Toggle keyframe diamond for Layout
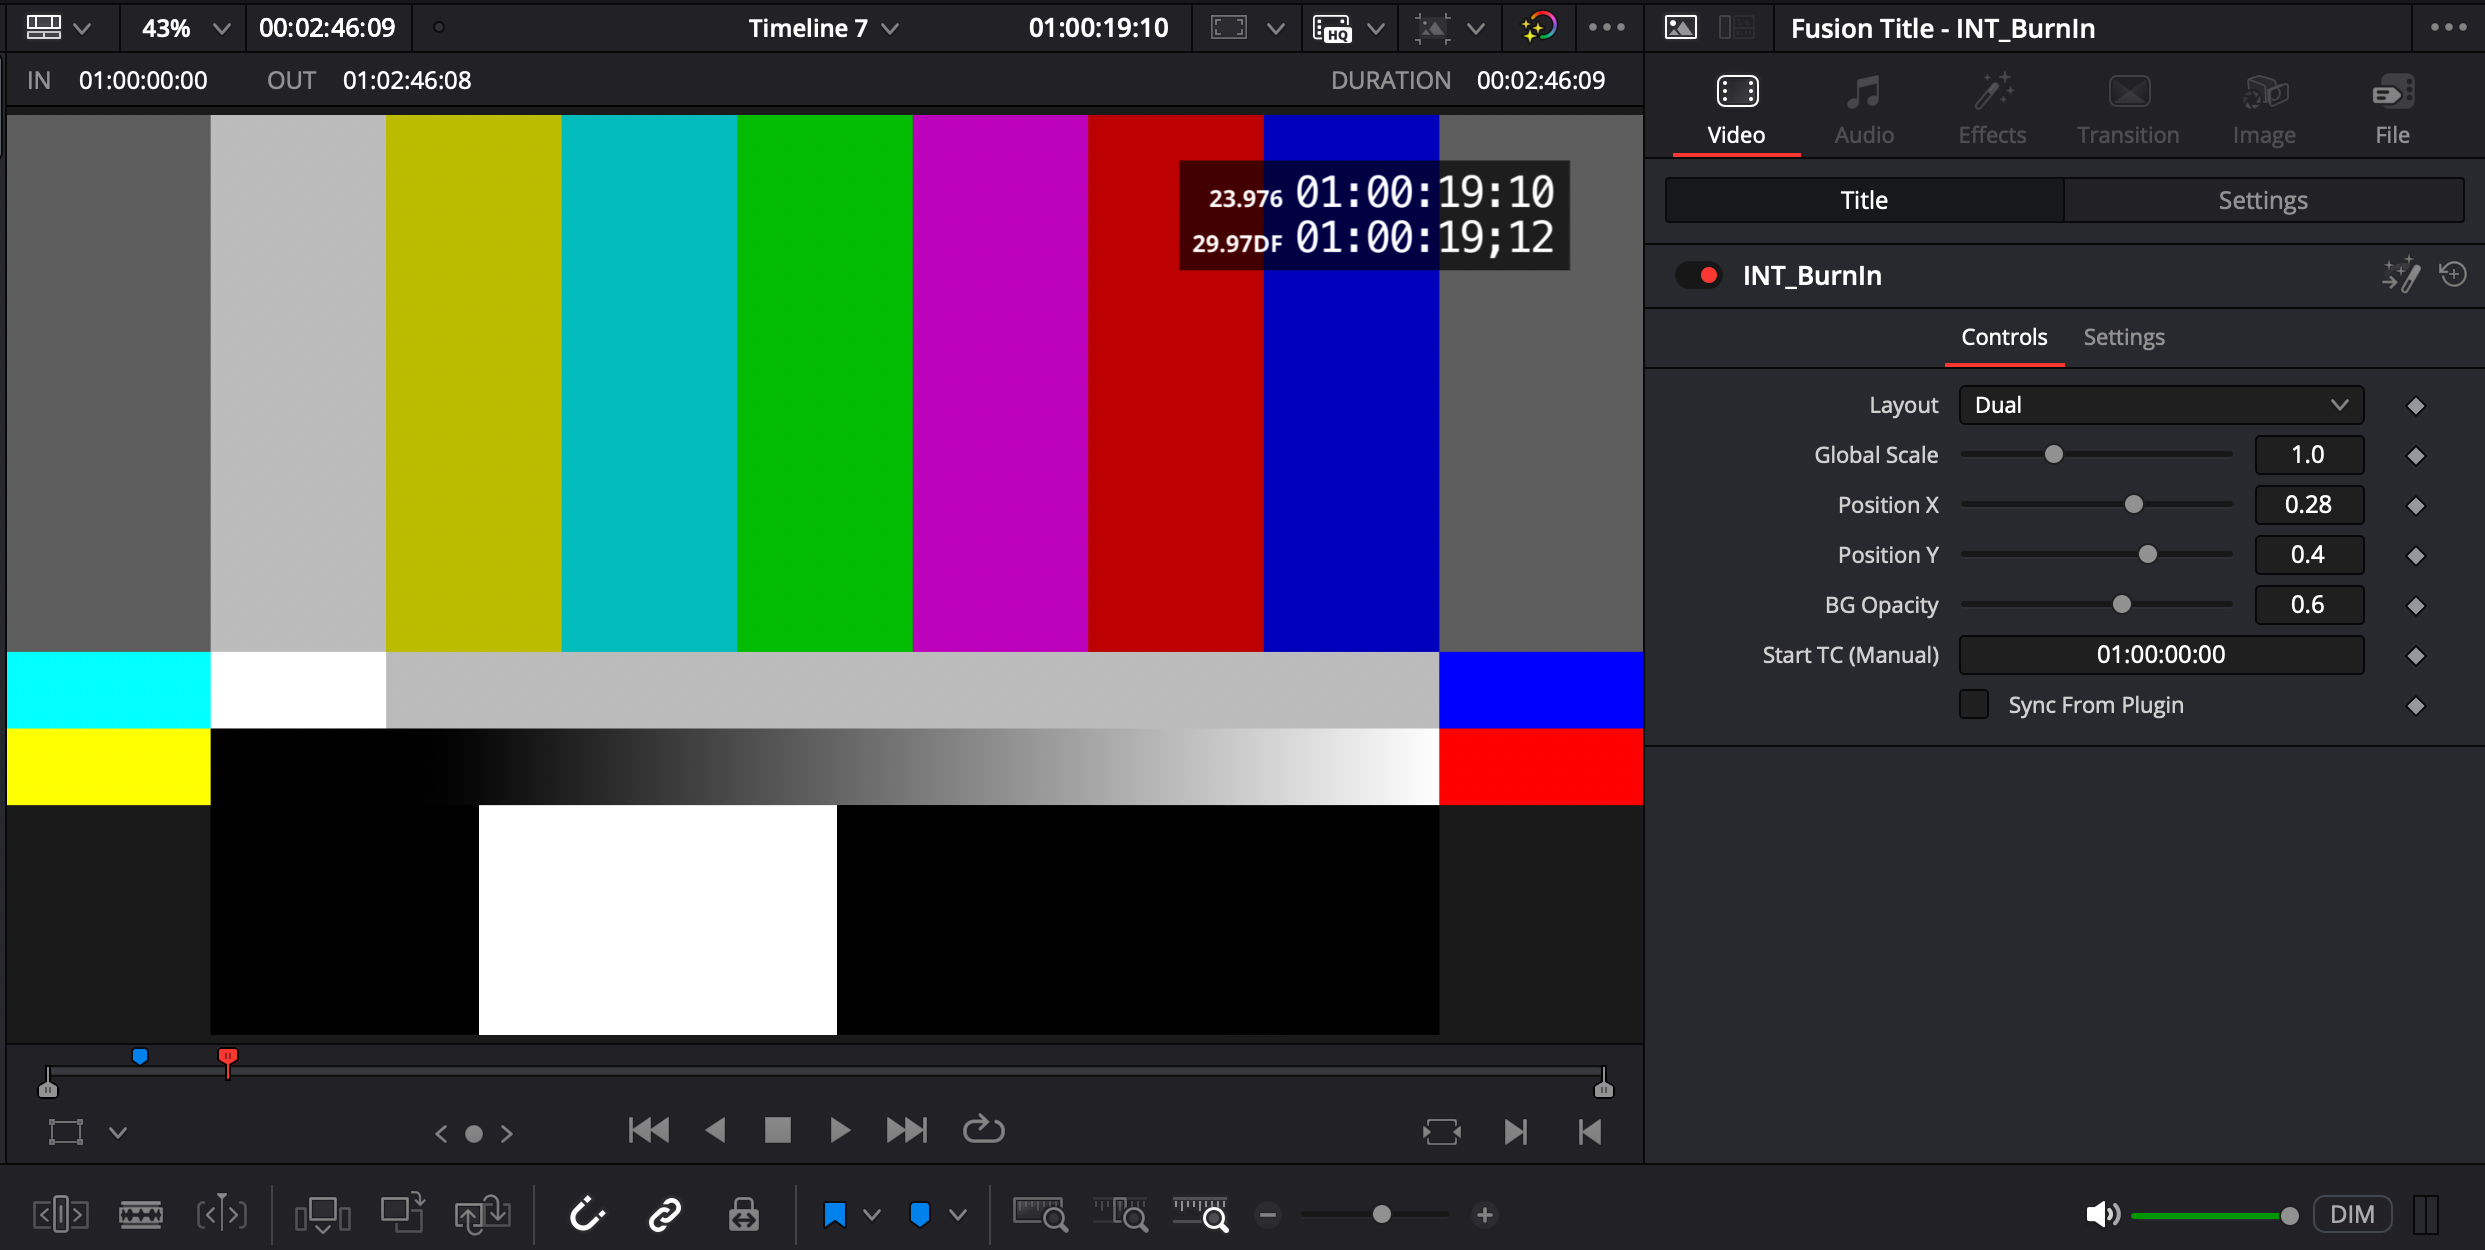Screen dimensions: 2485x1250 [2416, 406]
